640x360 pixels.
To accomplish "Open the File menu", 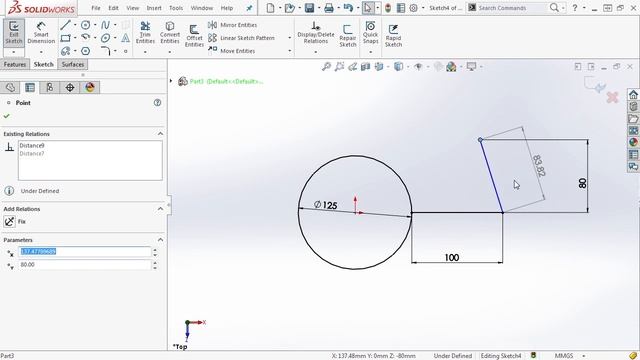I will [x=96, y=8].
